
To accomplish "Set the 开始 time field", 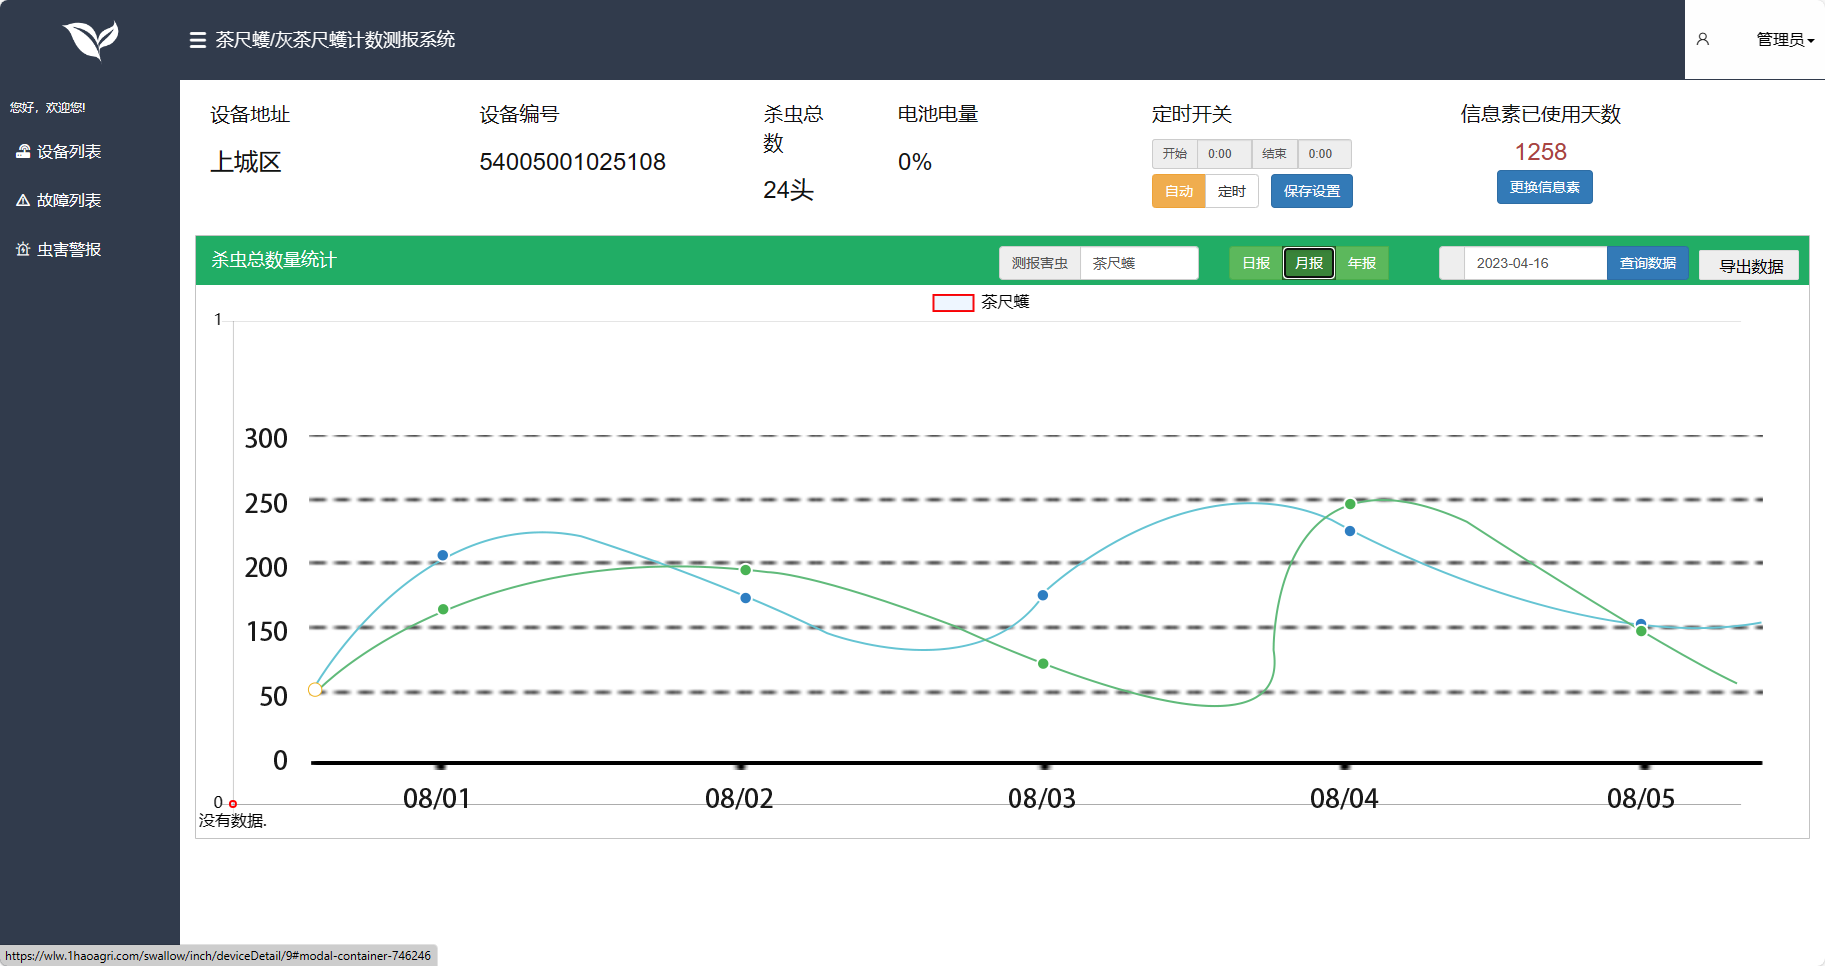I will tap(1224, 154).
